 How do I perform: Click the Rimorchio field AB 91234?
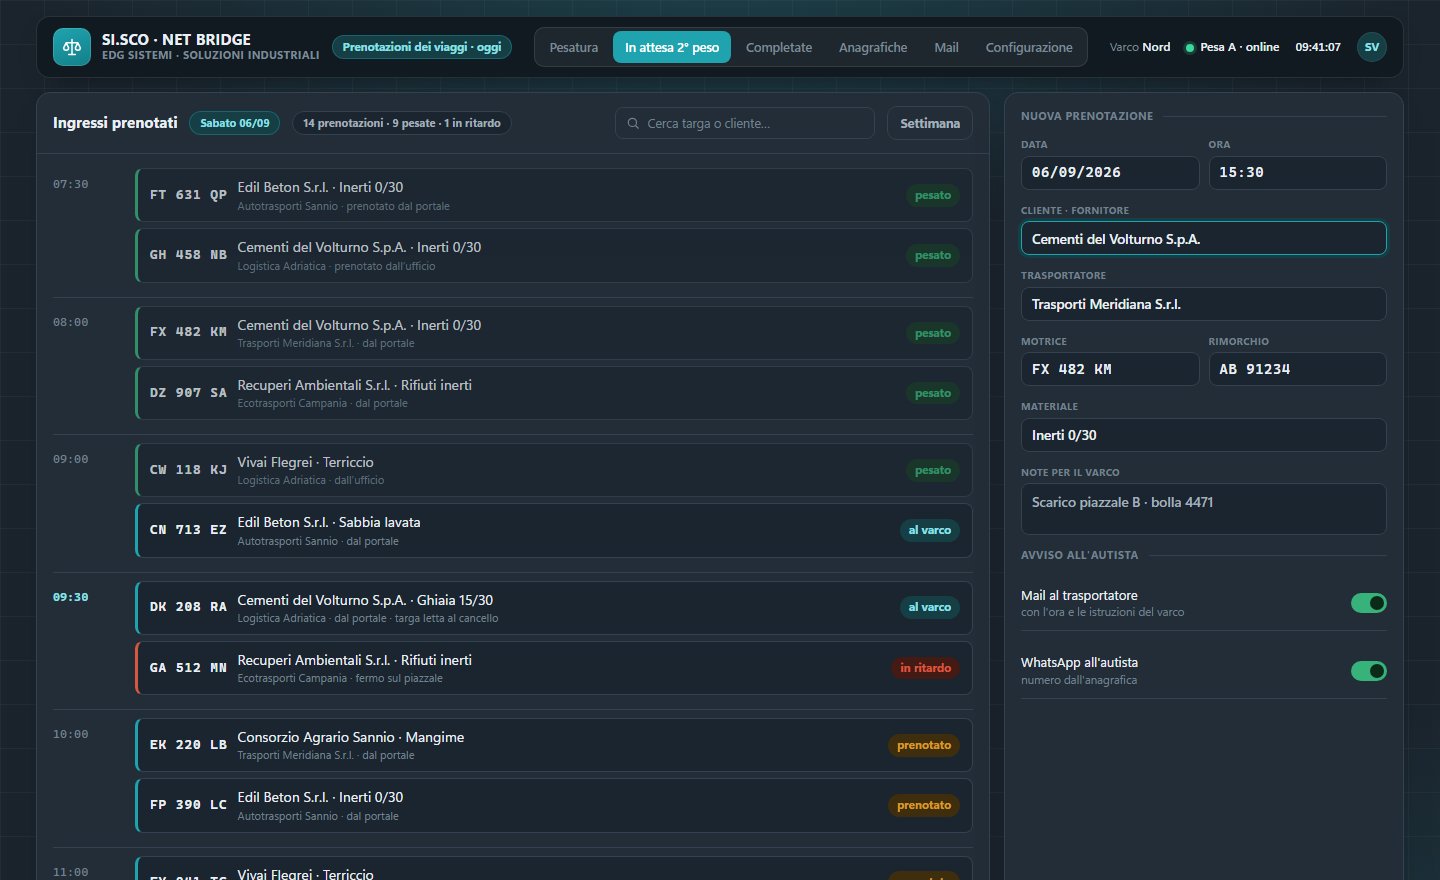tap(1297, 369)
